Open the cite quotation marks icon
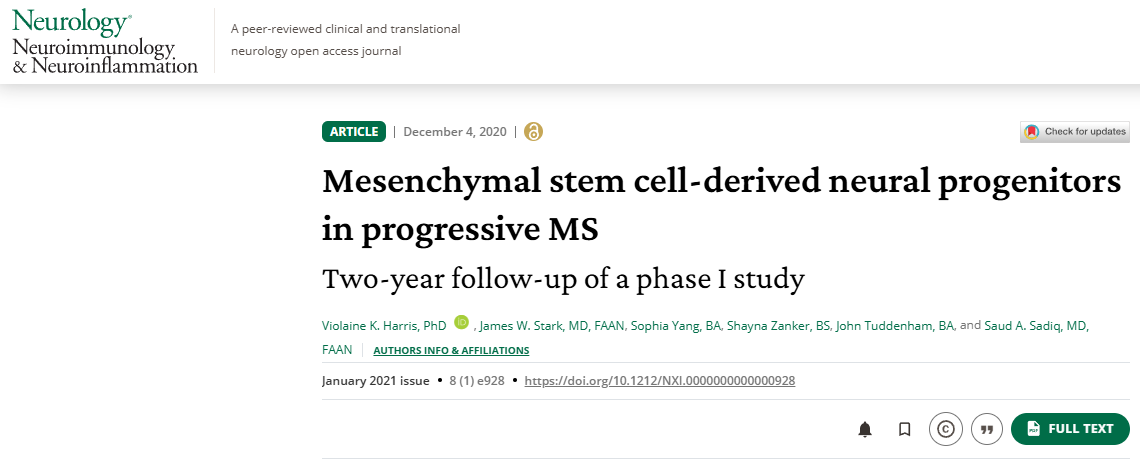Image resolution: width=1140 pixels, height=459 pixels. (x=987, y=429)
